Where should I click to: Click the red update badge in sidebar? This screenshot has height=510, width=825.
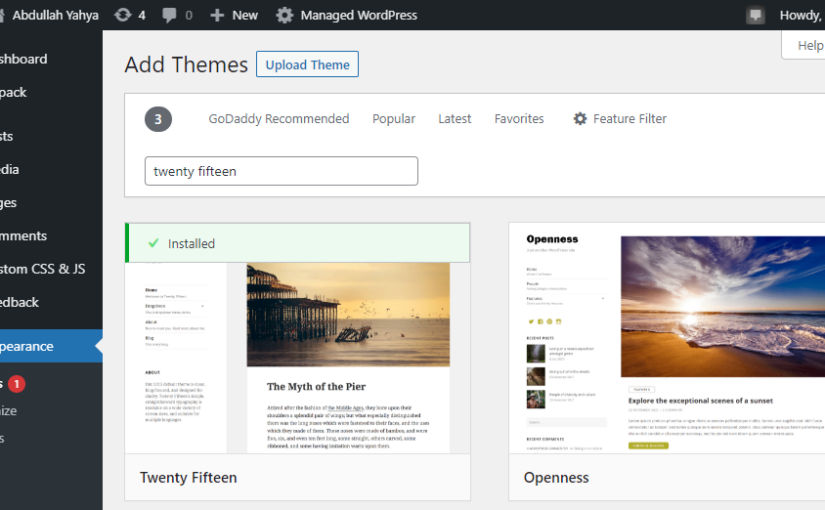click(17, 384)
